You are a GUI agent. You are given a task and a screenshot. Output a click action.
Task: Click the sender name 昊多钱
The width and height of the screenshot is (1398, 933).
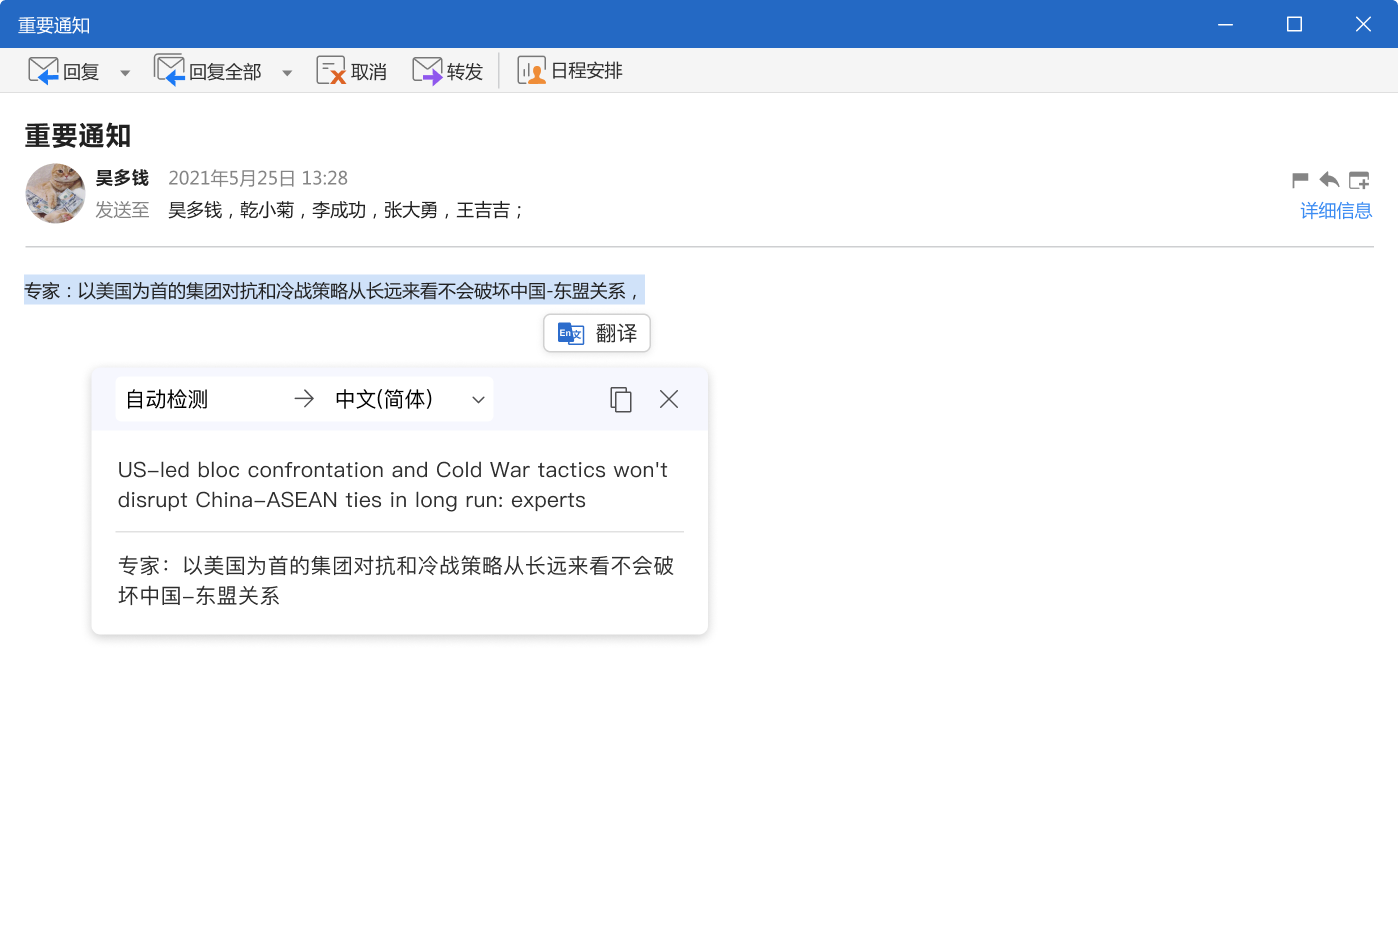pyautogui.click(x=122, y=178)
